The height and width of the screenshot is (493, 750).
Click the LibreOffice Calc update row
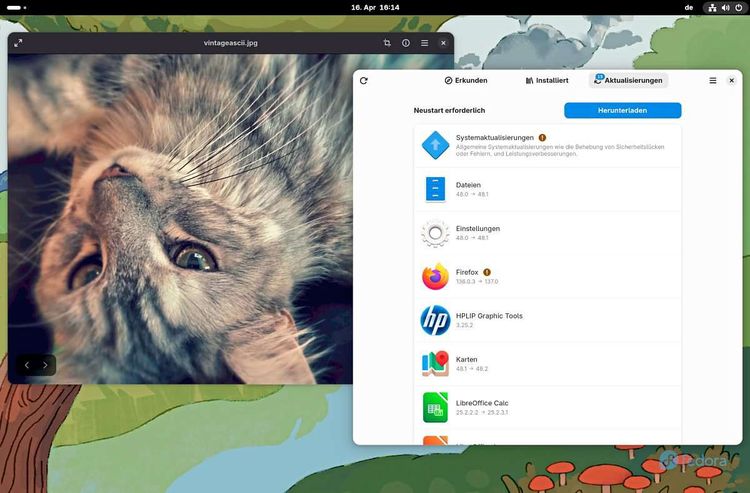click(x=547, y=407)
